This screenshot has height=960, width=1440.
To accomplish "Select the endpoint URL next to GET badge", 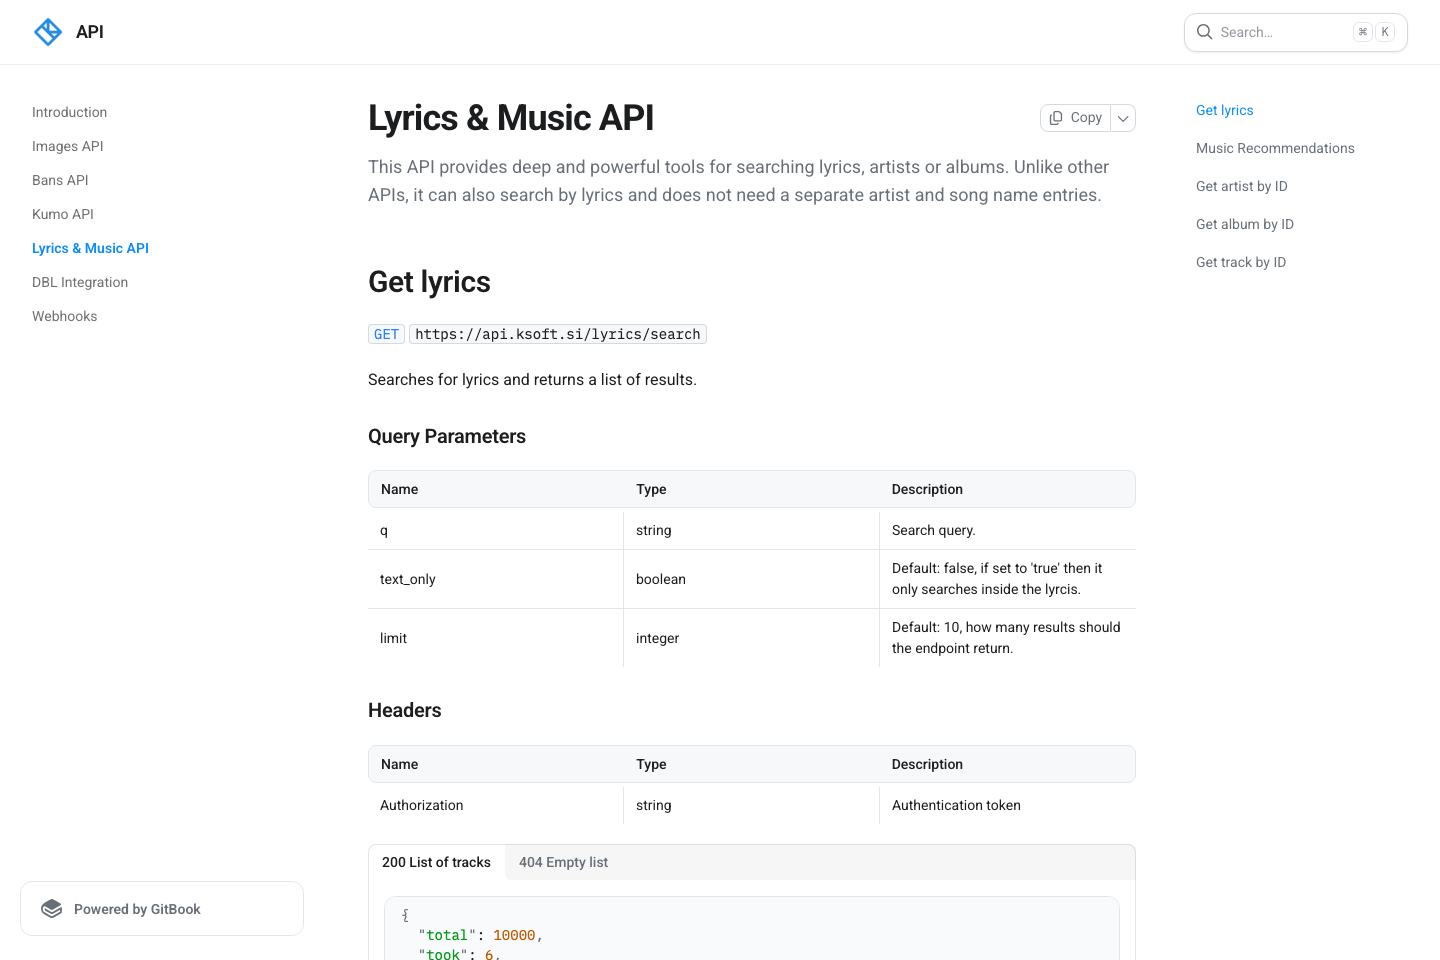I will pos(557,334).
